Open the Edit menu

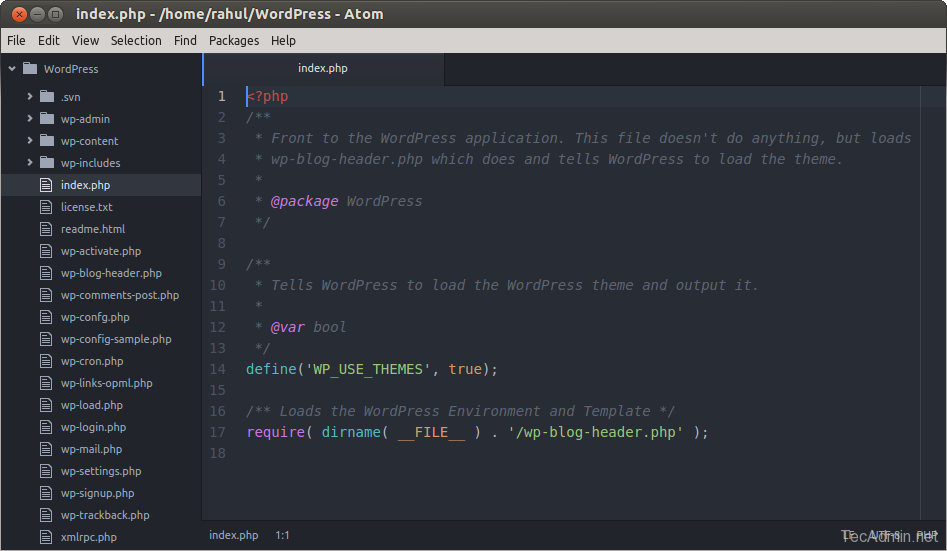click(x=48, y=40)
